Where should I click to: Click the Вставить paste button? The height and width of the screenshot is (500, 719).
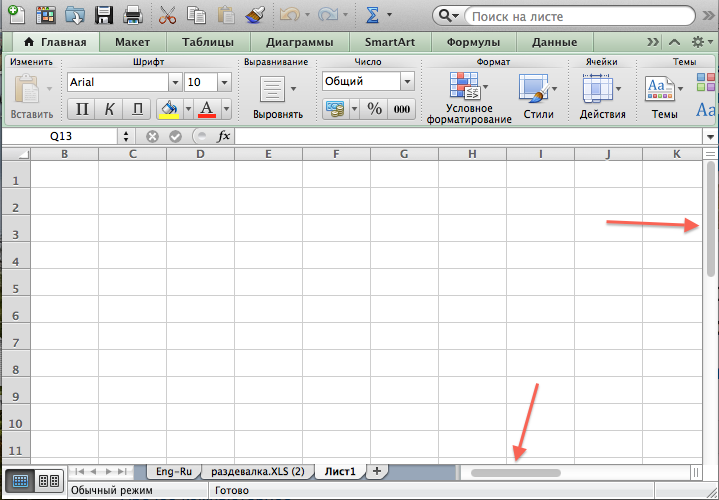(31, 95)
